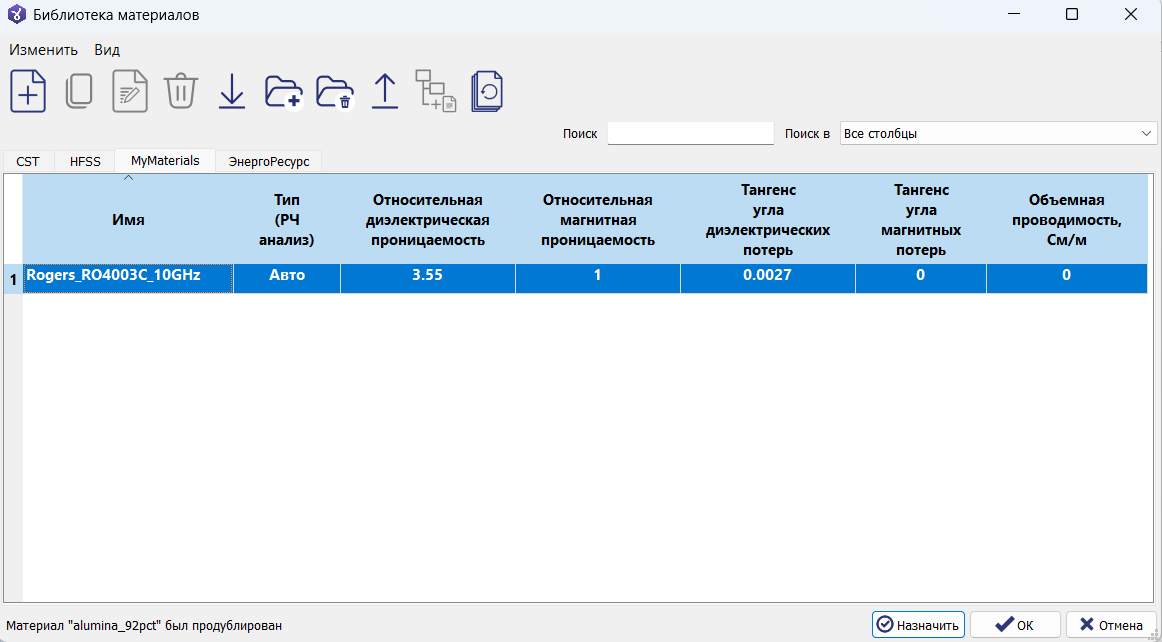Click the edit material pencil icon
This screenshot has height=642, width=1162.
[x=130, y=91]
